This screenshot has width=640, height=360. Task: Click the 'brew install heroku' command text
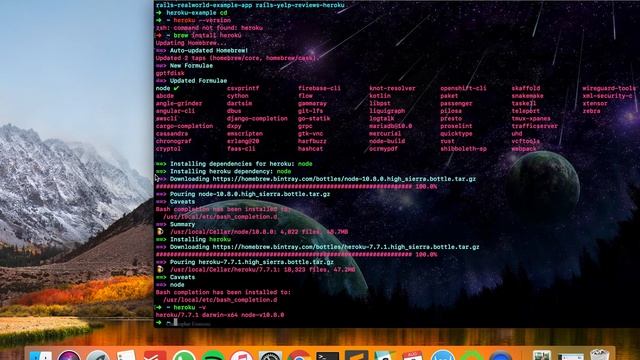(207, 36)
